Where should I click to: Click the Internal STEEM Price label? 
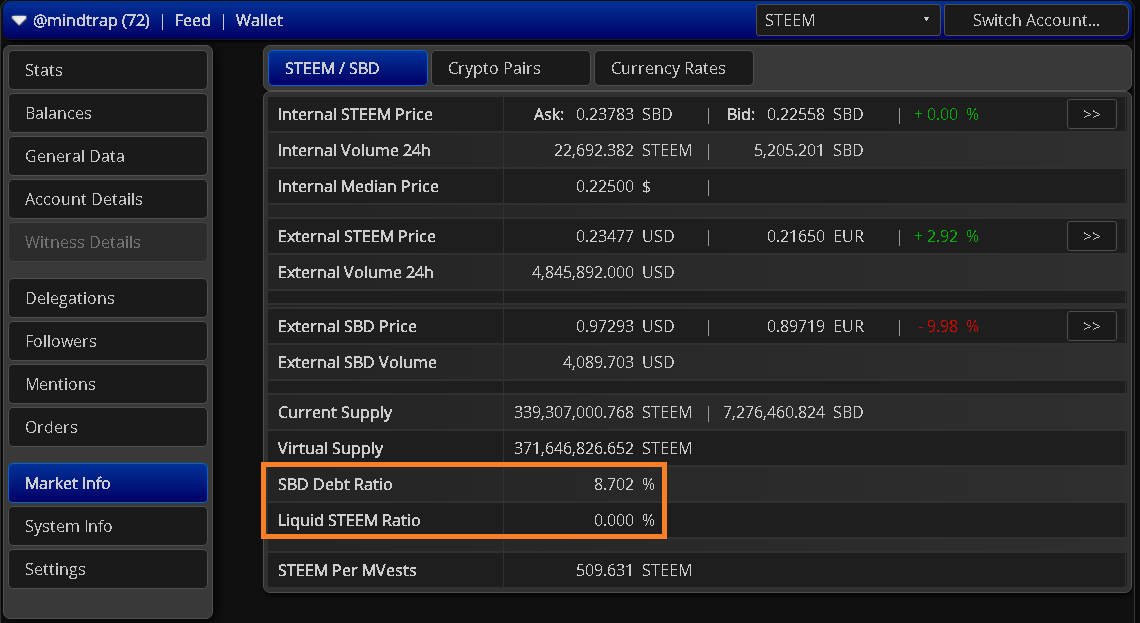point(355,114)
